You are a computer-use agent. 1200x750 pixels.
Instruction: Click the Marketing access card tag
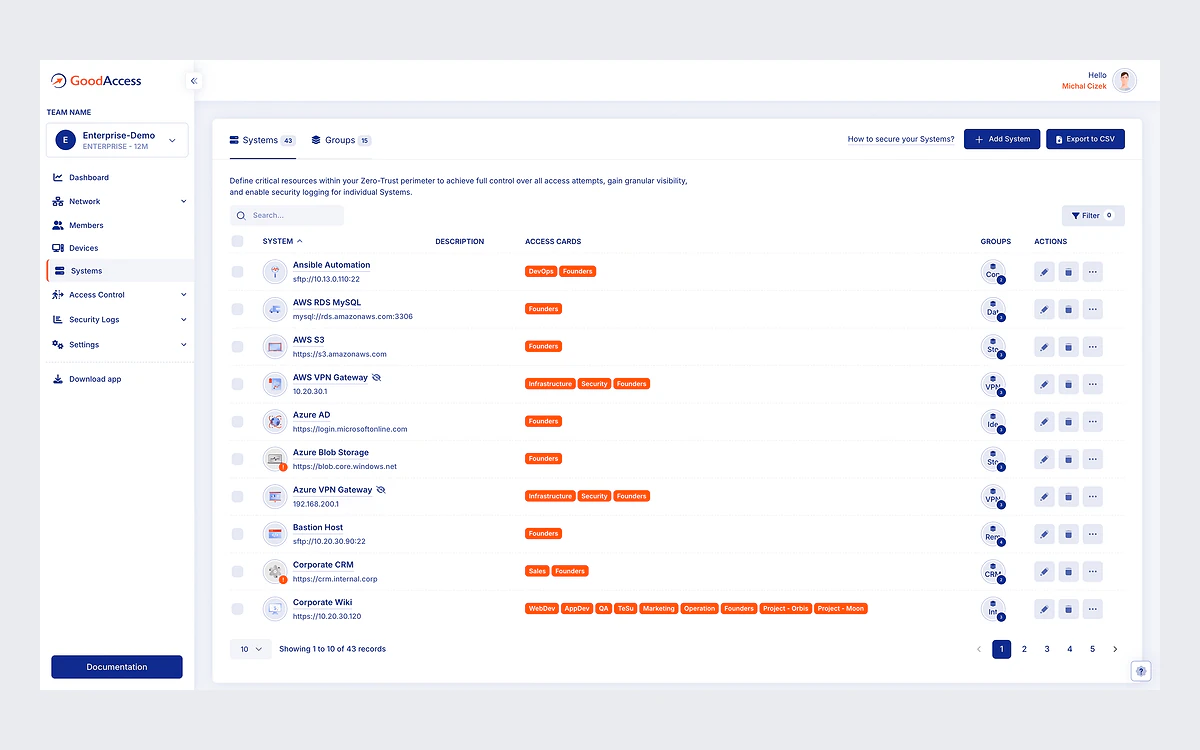tap(659, 609)
